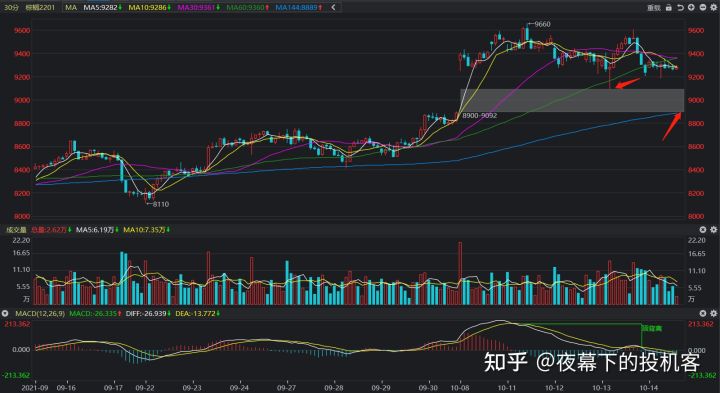Click the 成交量 volume indicator label

point(16,230)
